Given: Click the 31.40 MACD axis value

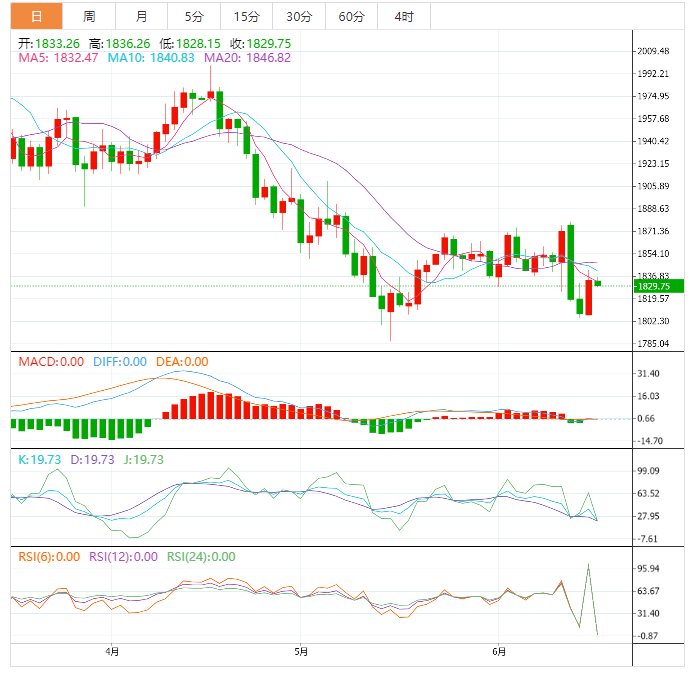Looking at the screenshot, I should point(648,374).
